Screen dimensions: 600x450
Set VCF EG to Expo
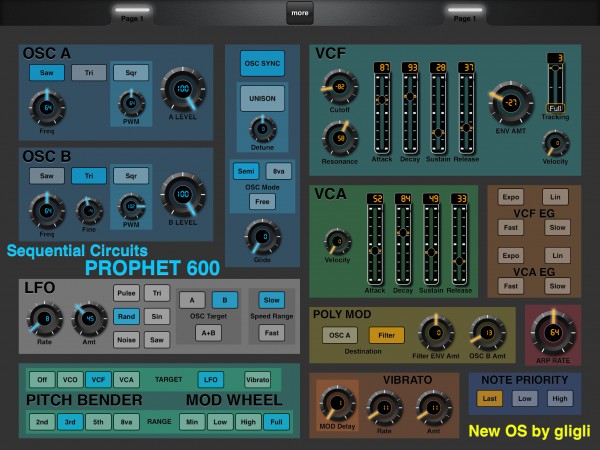point(511,197)
